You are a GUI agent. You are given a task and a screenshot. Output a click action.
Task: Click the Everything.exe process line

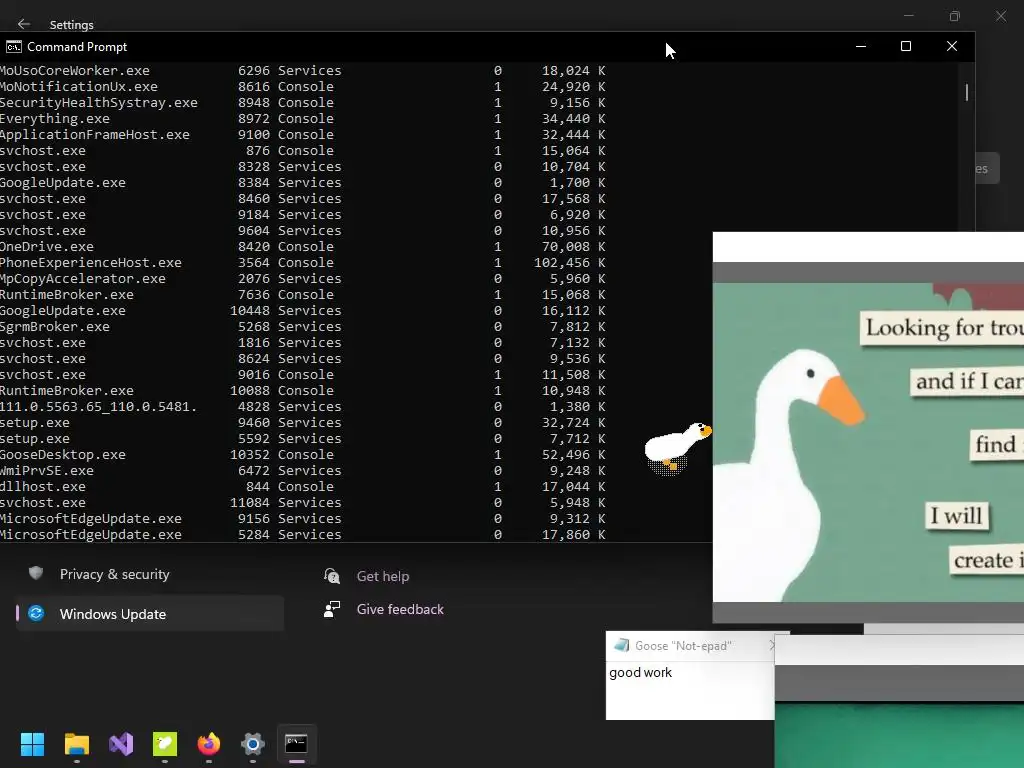[x=302, y=119]
